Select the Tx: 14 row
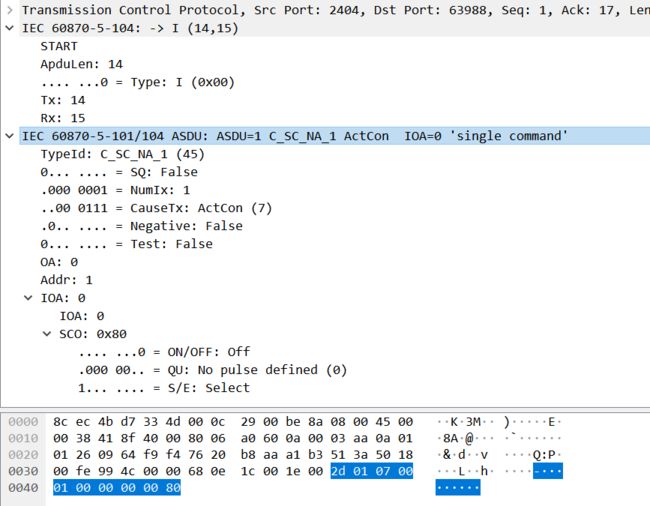 click(63, 100)
